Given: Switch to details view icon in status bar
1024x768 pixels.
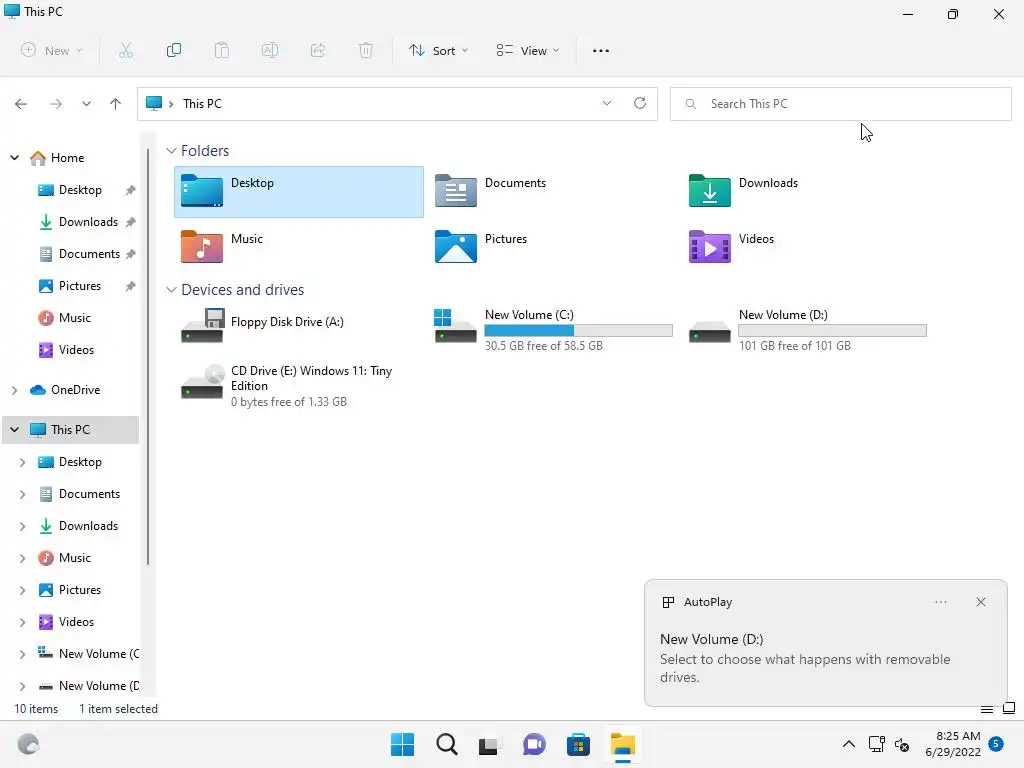Looking at the screenshot, I should coord(987,709).
